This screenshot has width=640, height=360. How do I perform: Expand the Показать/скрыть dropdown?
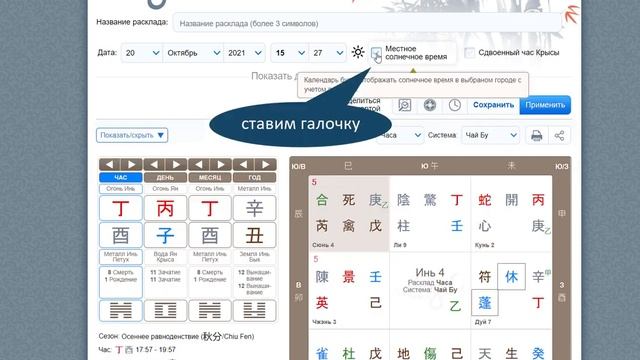(132, 135)
